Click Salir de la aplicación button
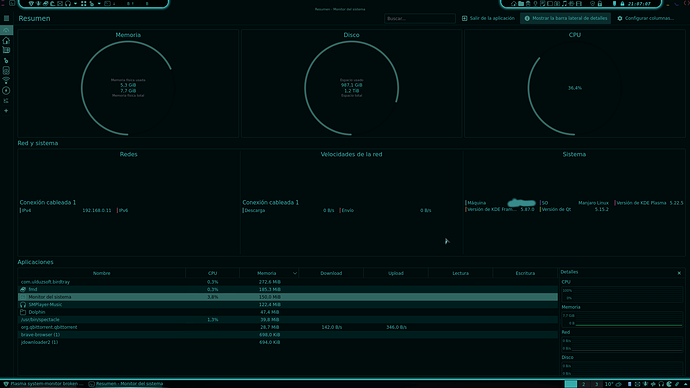The width and height of the screenshot is (690, 388). pos(488,18)
